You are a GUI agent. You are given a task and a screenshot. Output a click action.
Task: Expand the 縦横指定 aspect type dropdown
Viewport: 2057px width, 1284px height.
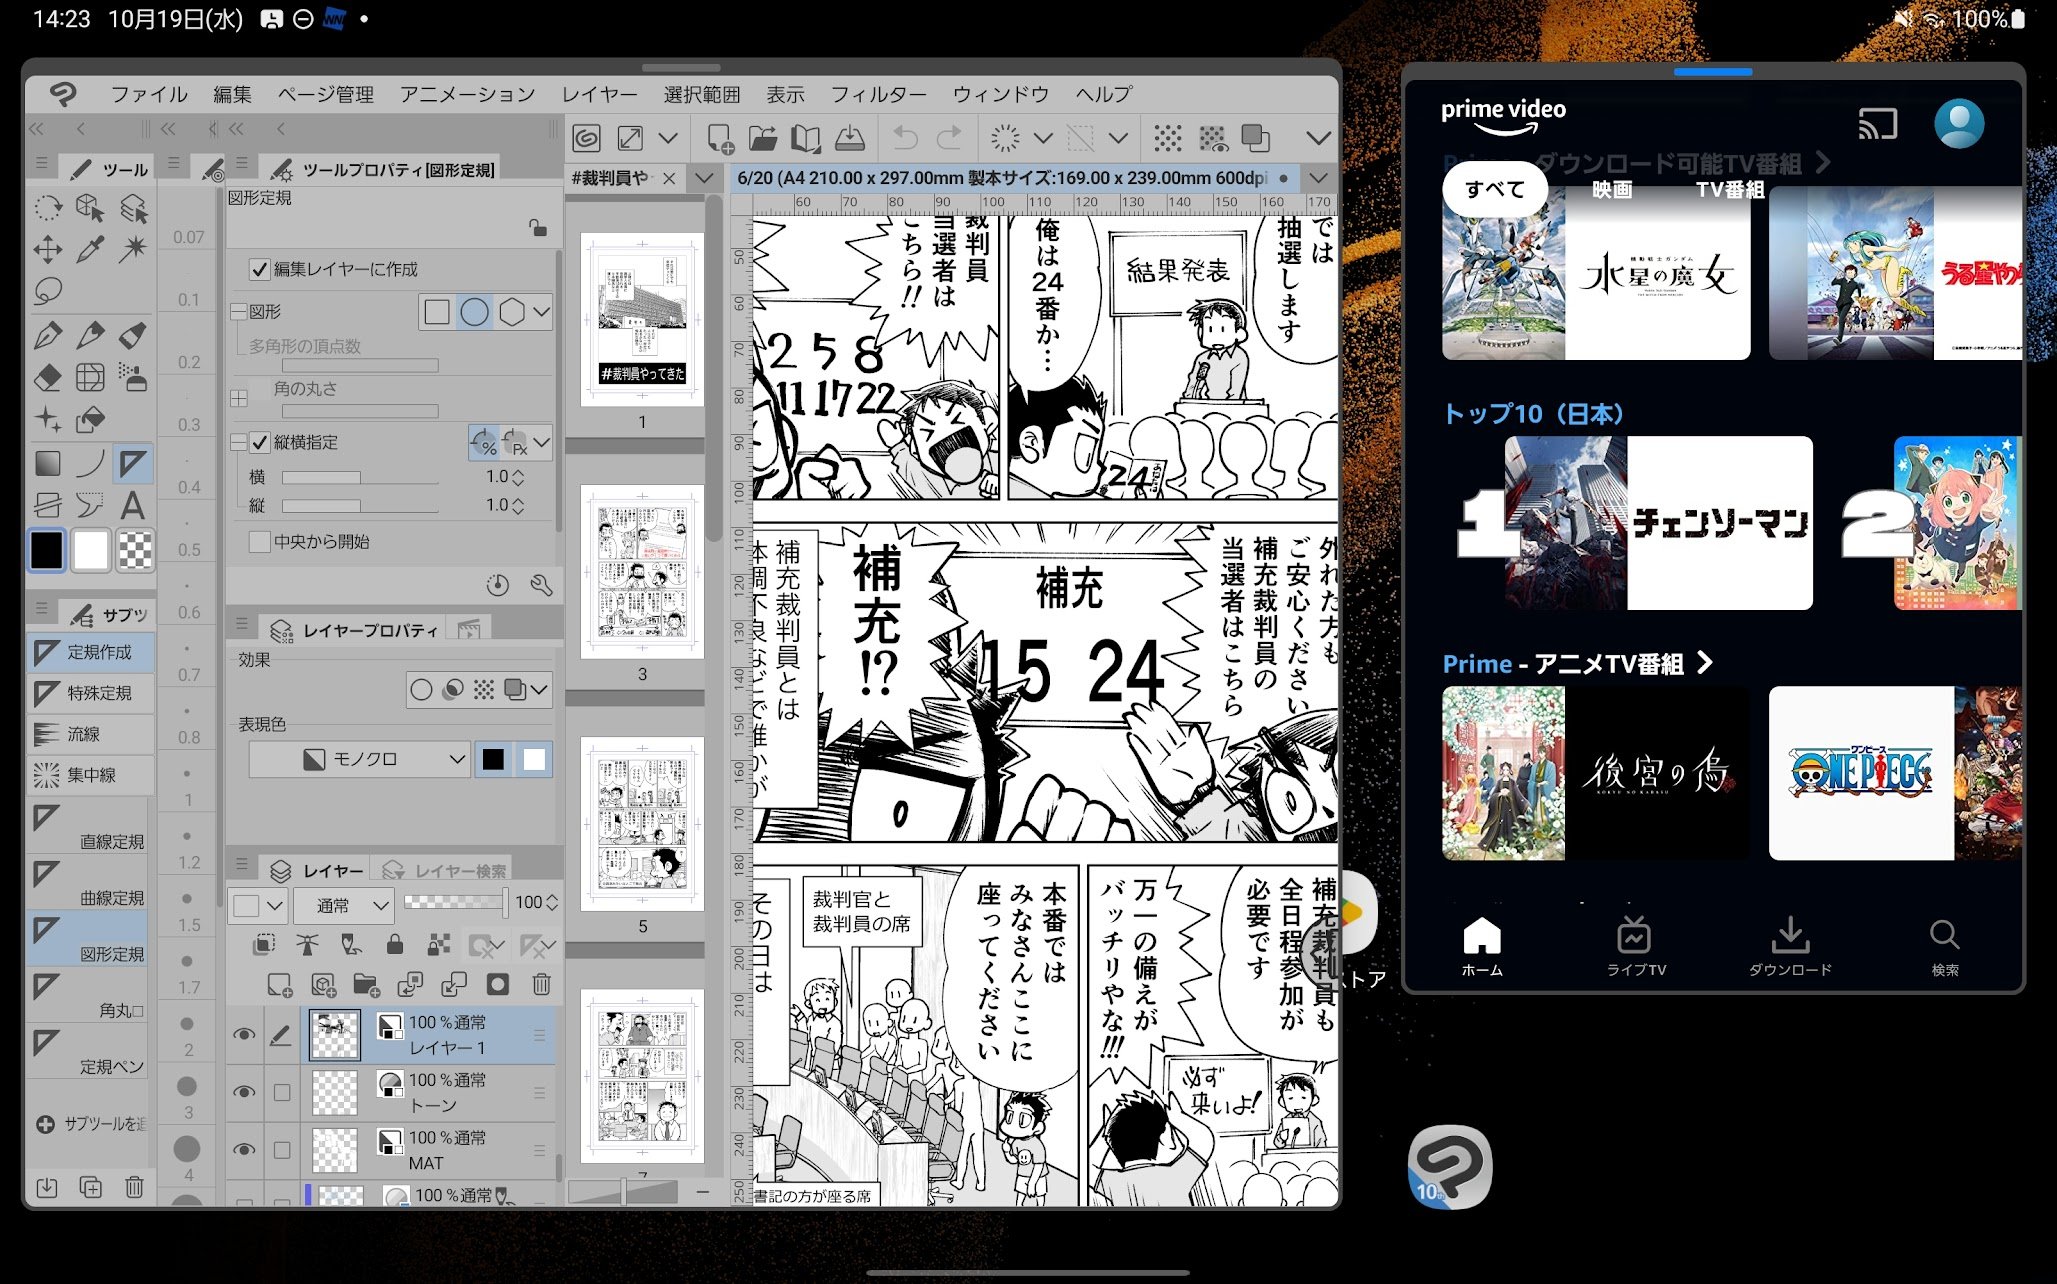coord(541,442)
